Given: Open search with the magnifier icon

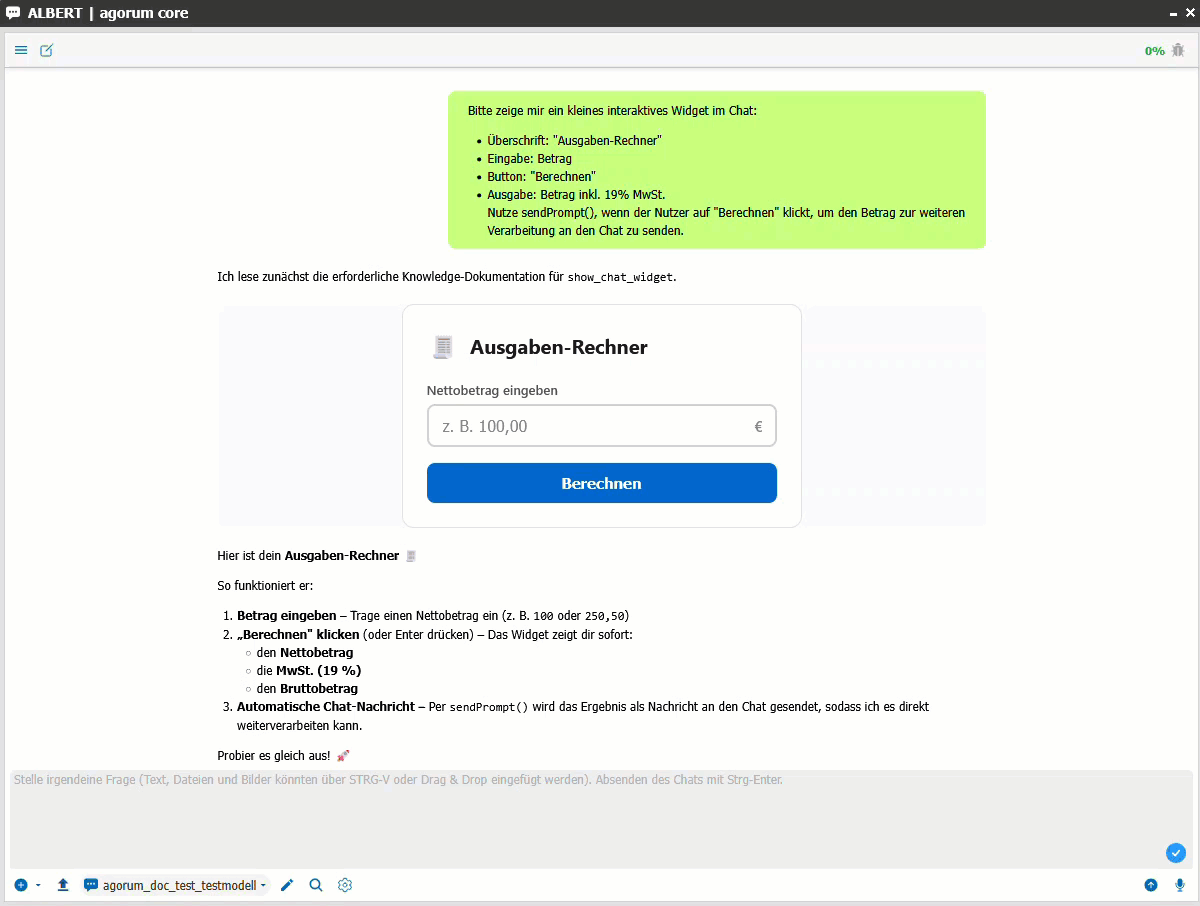Looking at the screenshot, I should tap(316, 885).
